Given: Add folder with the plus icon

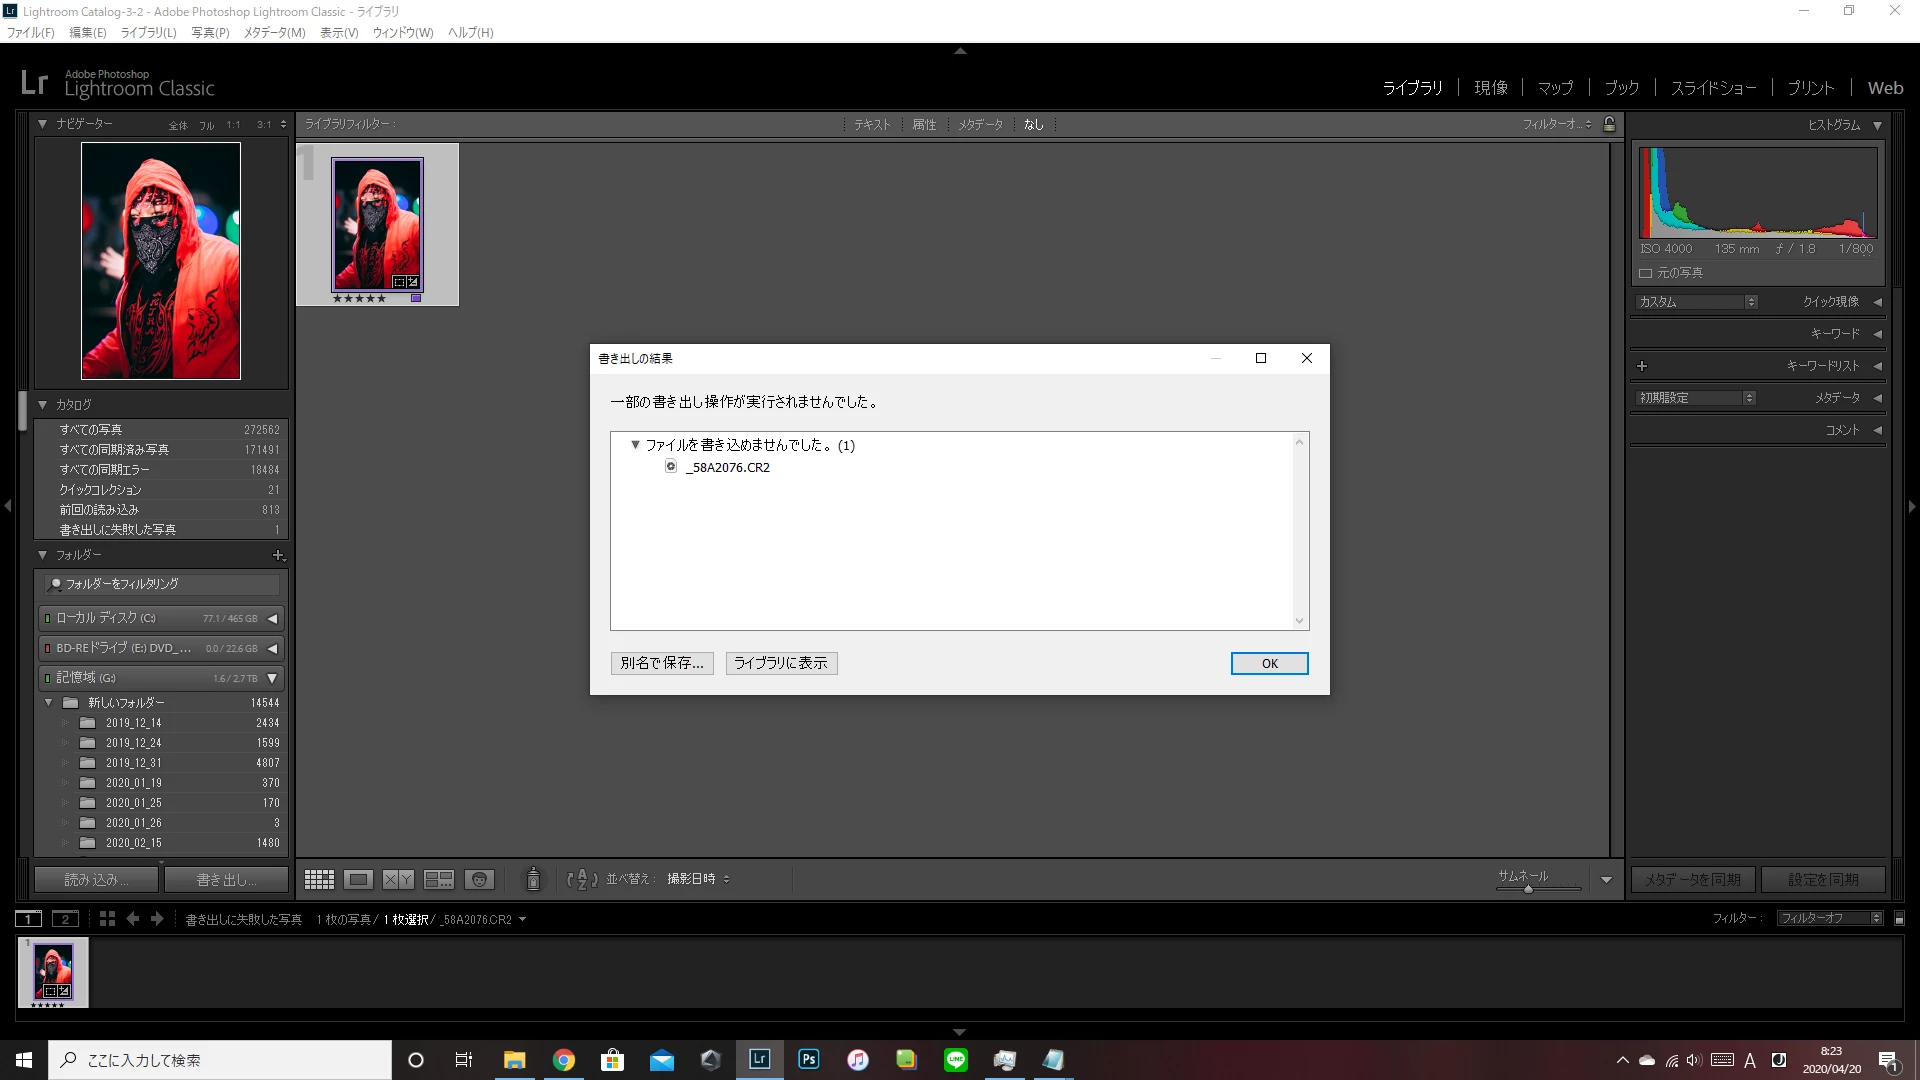Looking at the screenshot, I should (x=278, y=555).
